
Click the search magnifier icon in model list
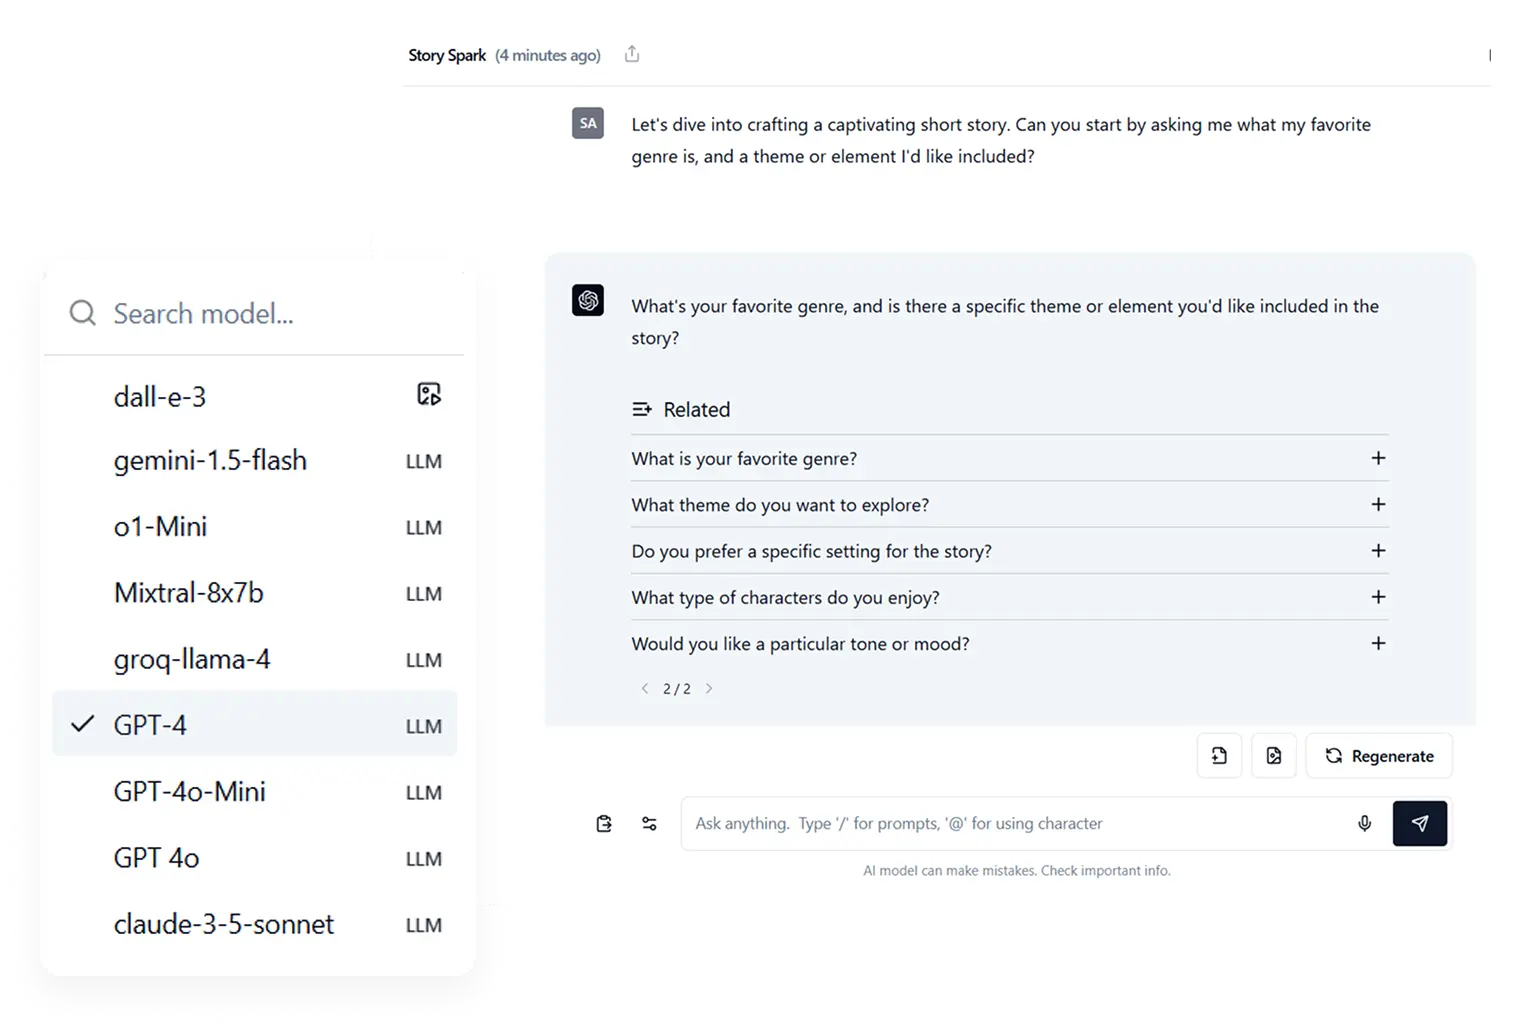[83, 313]
